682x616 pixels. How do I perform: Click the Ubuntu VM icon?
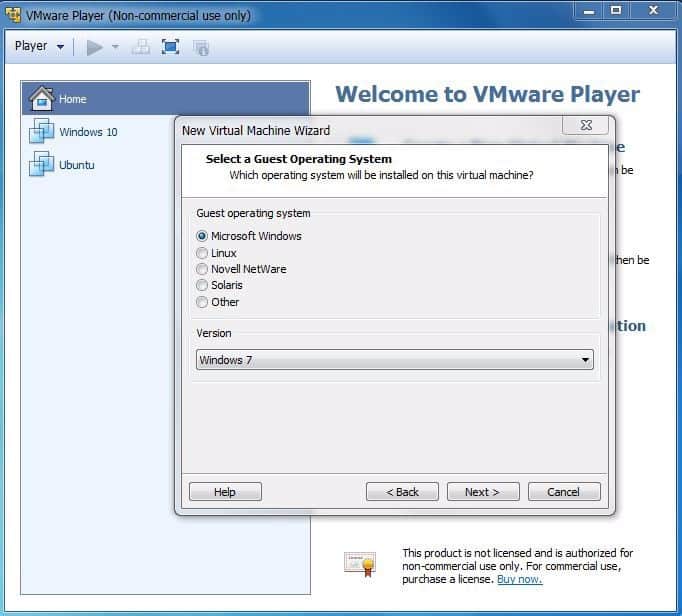coord(42,164)
